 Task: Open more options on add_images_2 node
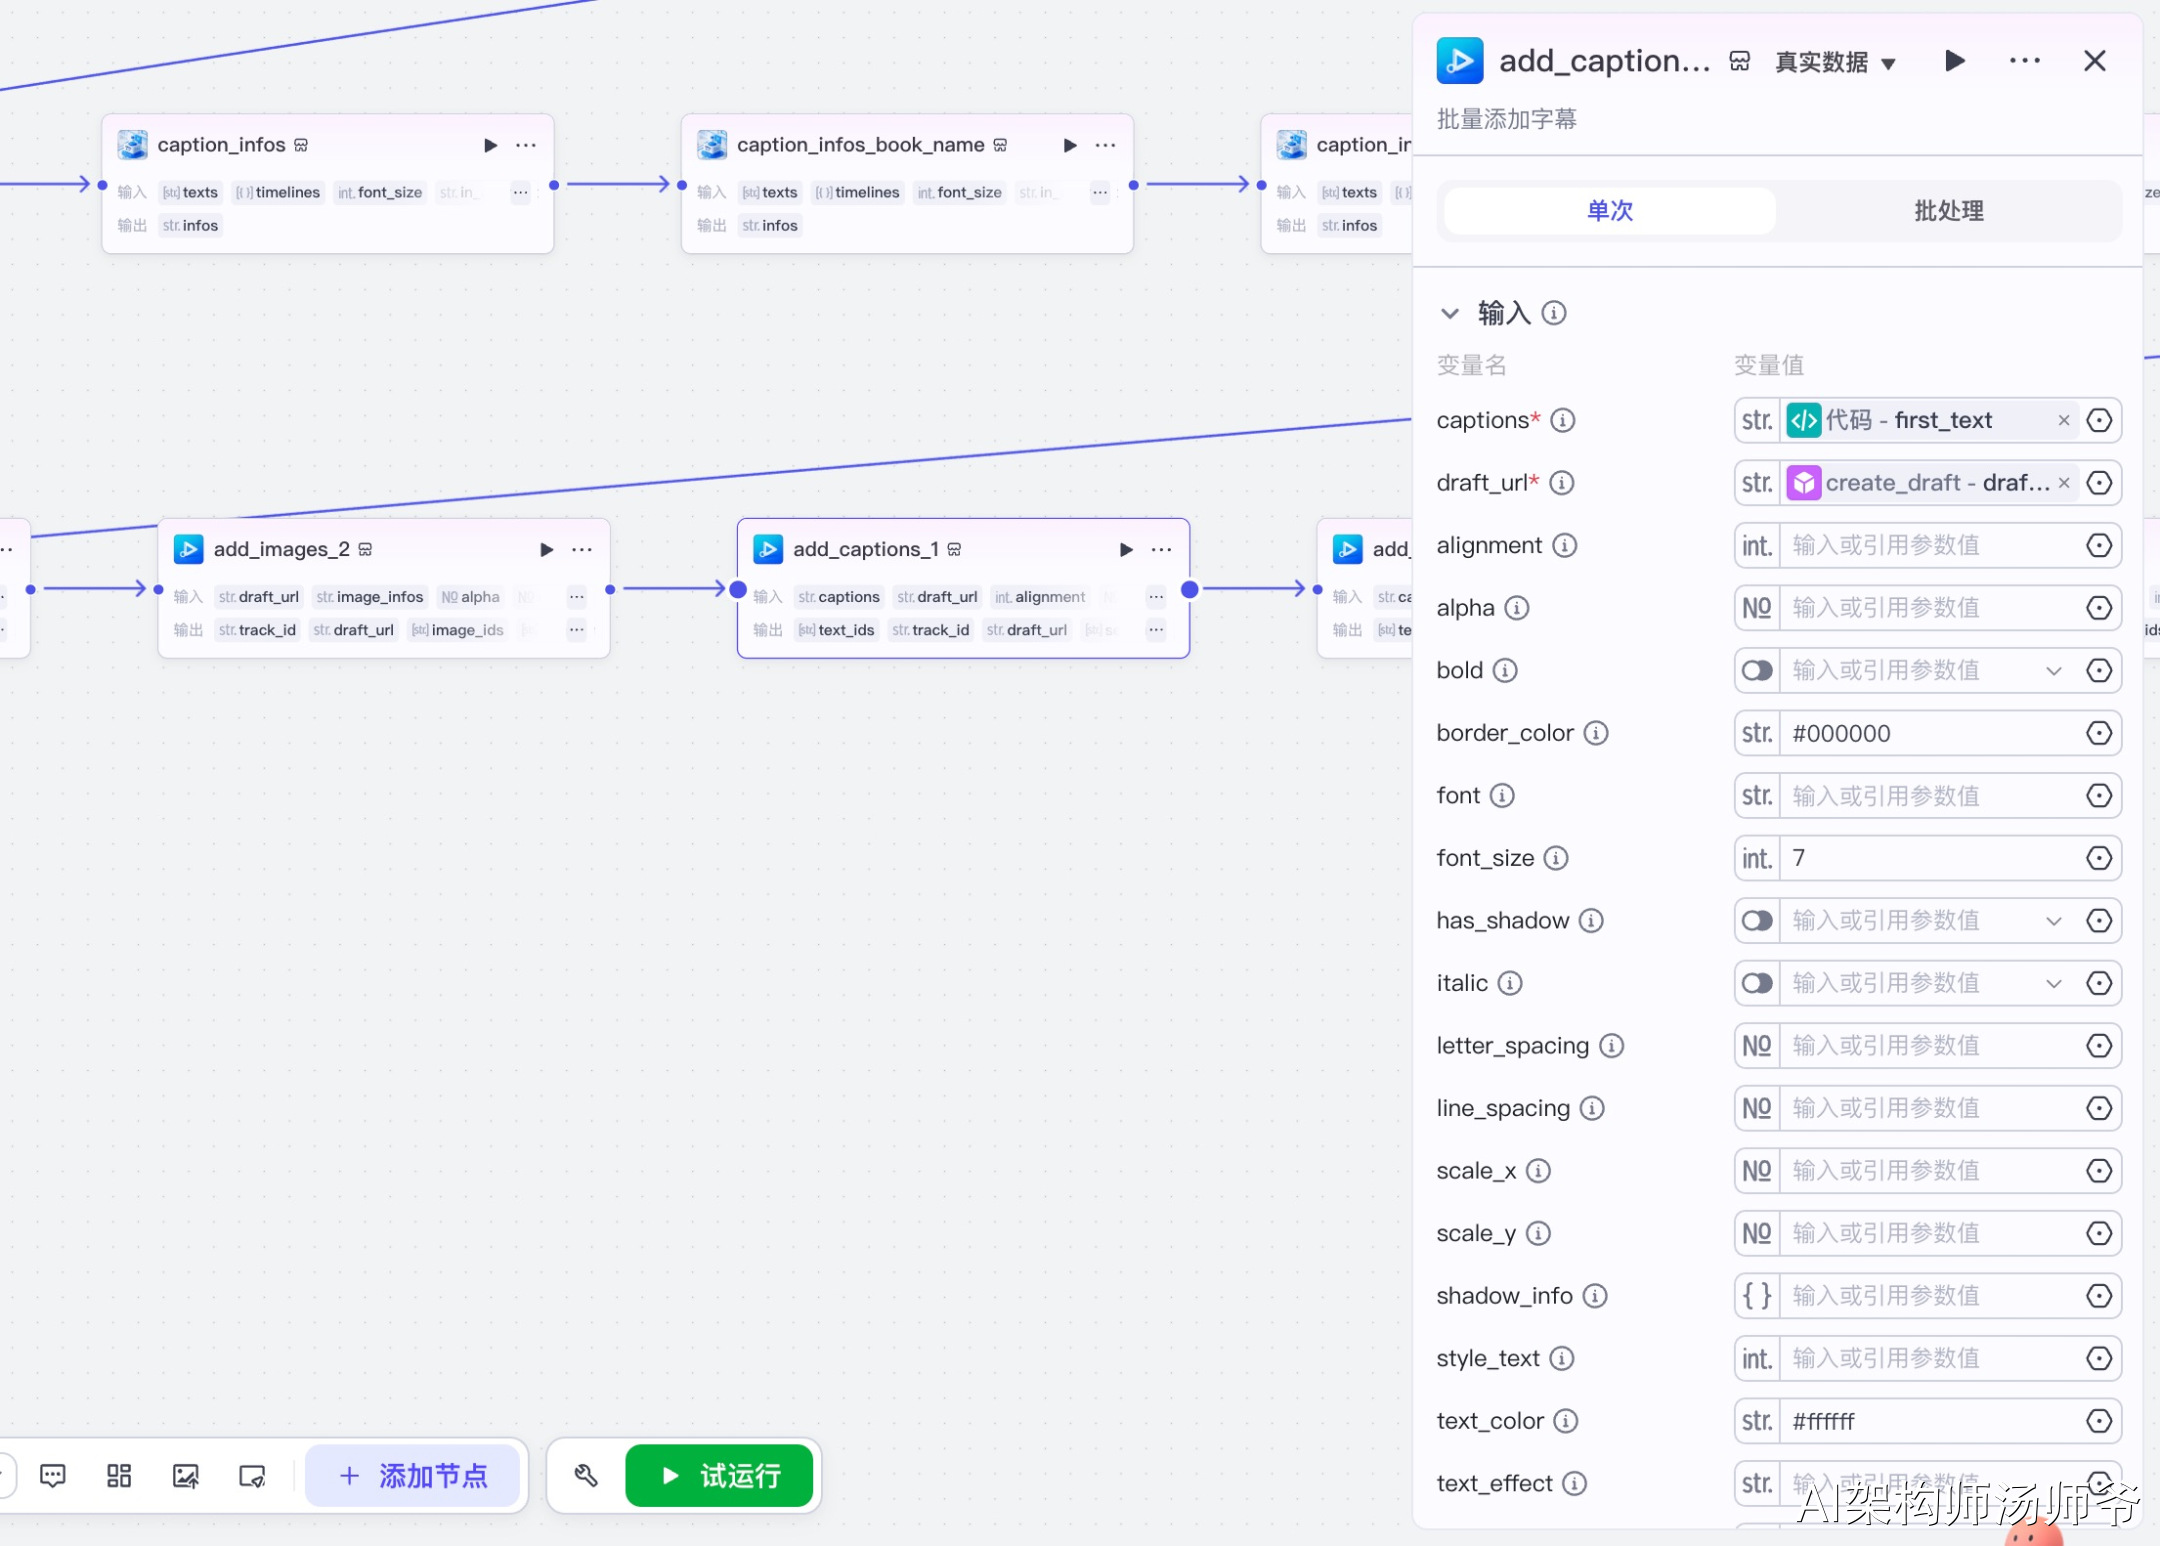pyautogui.click(x=582, y=549)
